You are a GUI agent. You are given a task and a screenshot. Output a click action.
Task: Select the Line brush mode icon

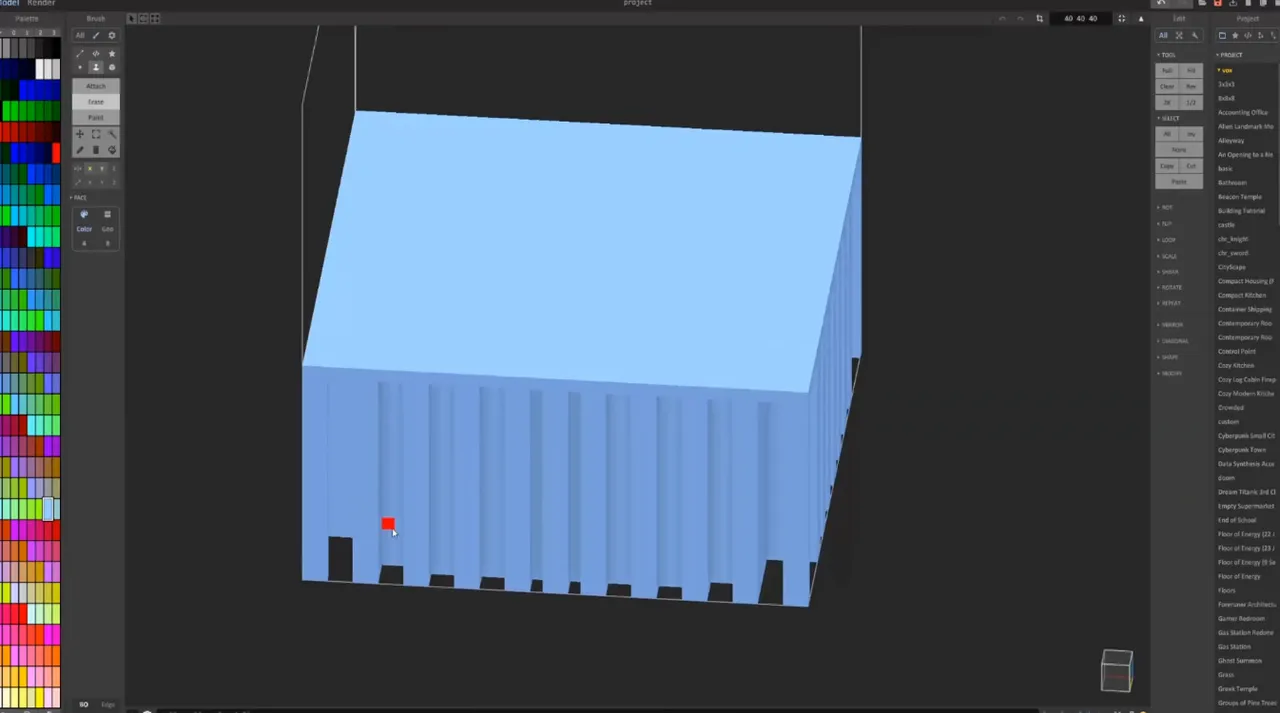coord(80,53)
